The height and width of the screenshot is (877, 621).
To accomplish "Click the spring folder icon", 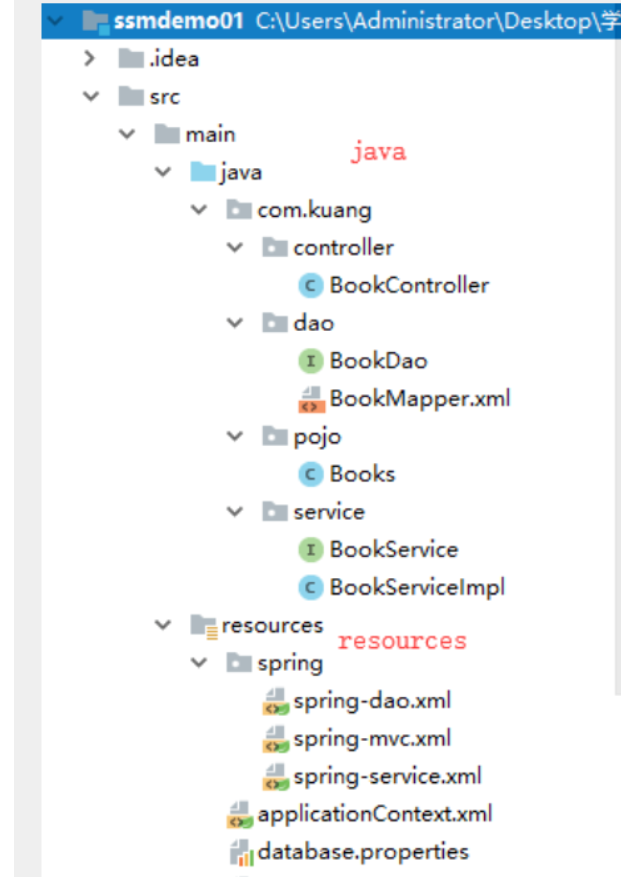I will 239,663.
